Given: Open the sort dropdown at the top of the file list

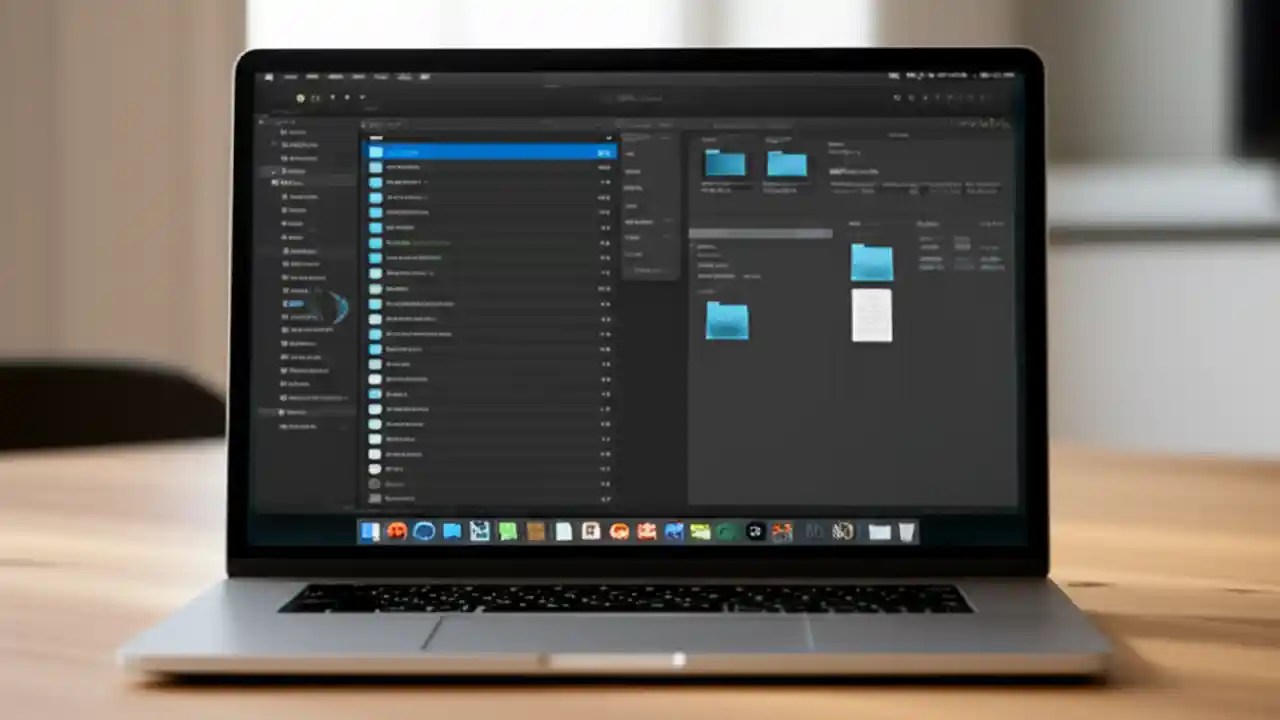Looking at the screenshot, I should [x=608, y=137].
